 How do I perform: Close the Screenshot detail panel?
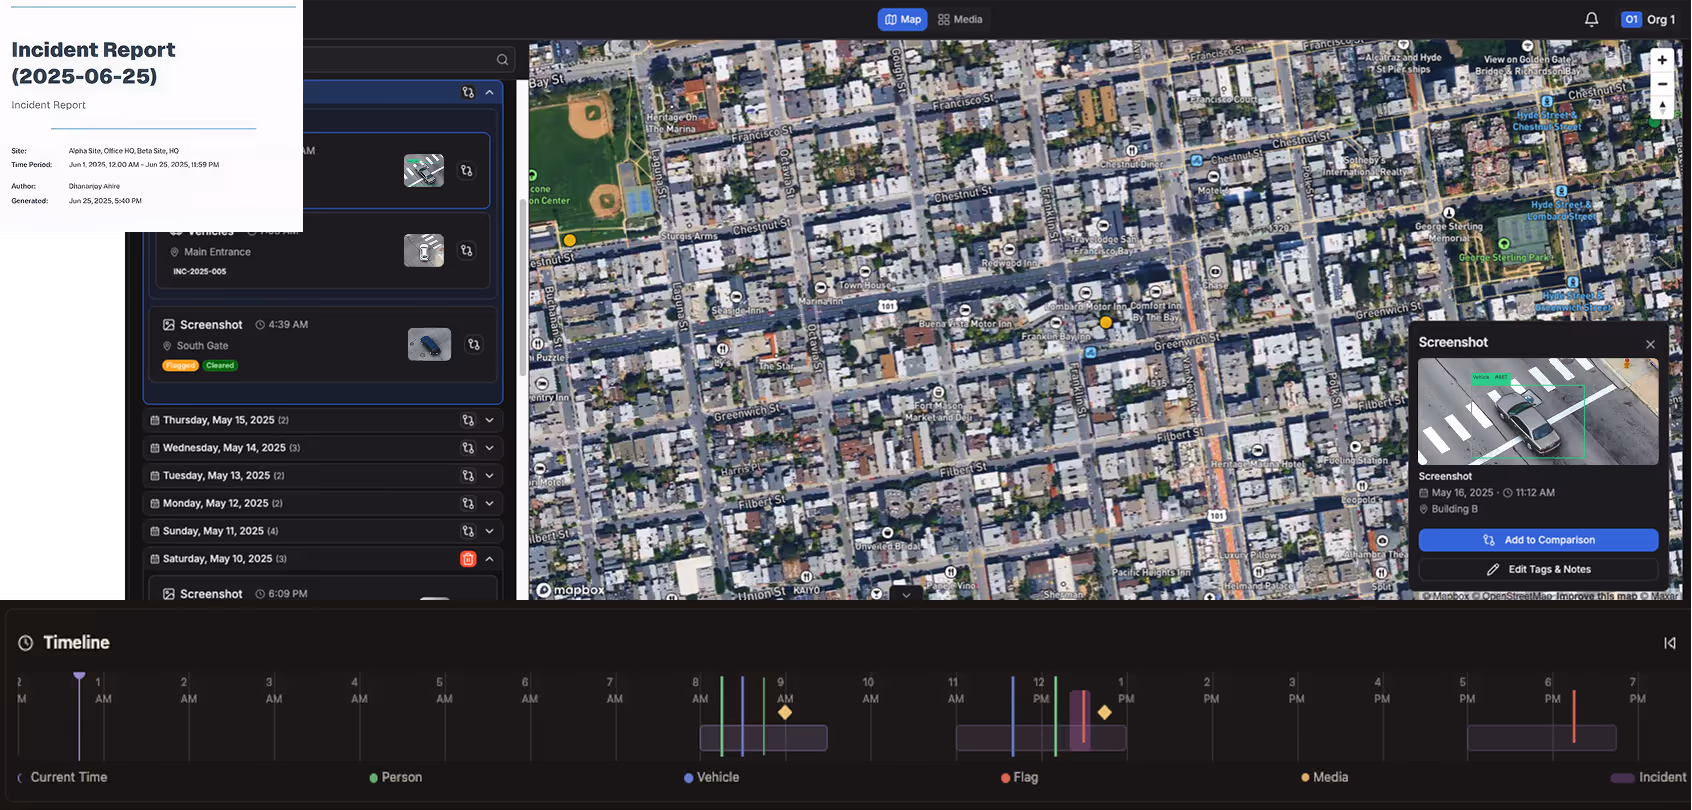(x=1650, y=344)
